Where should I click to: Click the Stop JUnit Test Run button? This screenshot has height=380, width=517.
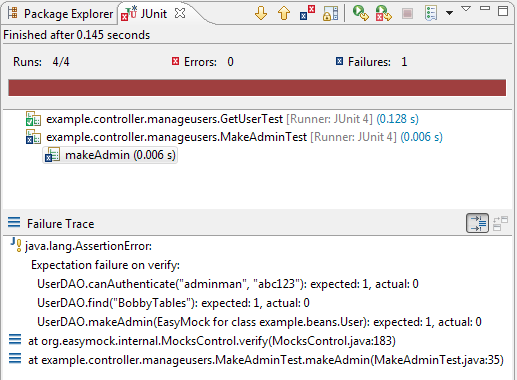pyautogui.click(x=407, y=14)
